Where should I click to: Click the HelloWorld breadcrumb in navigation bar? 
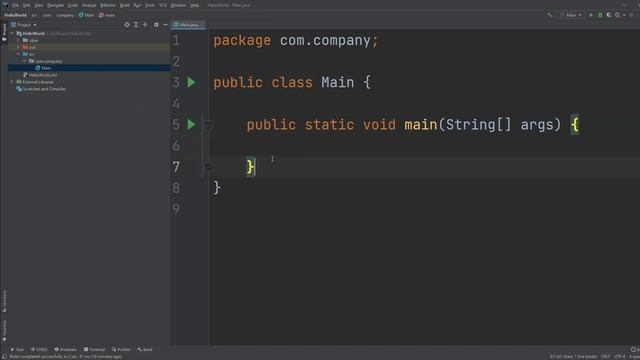pos(15,15)
